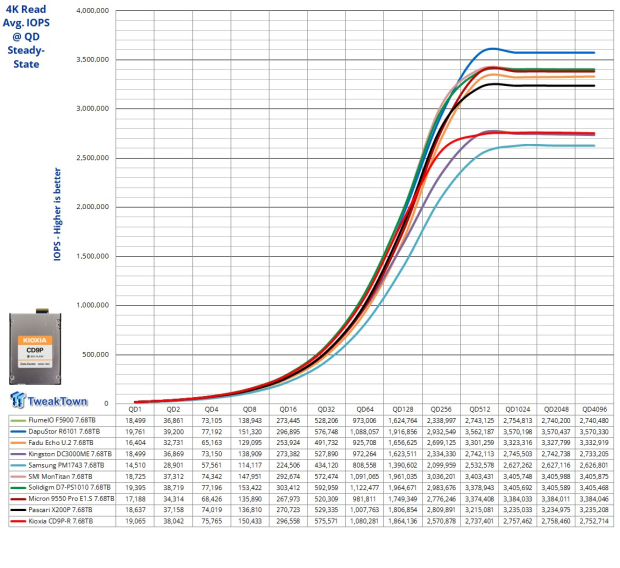Click the FlumeIO F5900 7.68TB legend label
Image resolution: width=620 pixels, height=568 pixels.
pyautogui.click(x=62, y=420)
